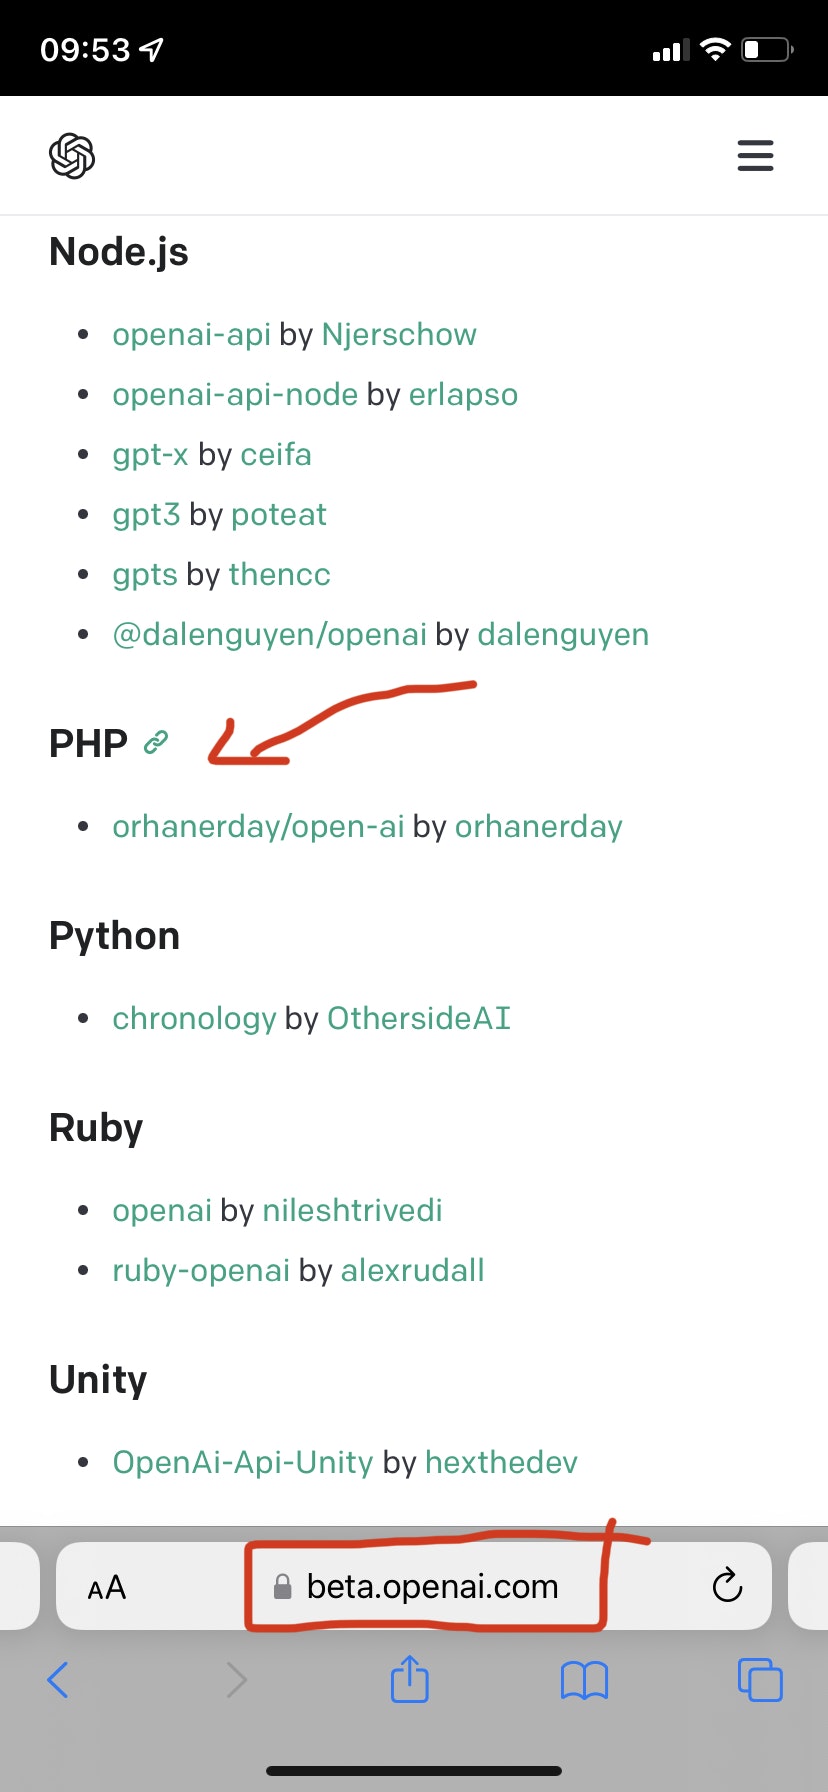Go back using the left chevron arrow
This screenshot has width=828, height=1792.
point(57,1680)
